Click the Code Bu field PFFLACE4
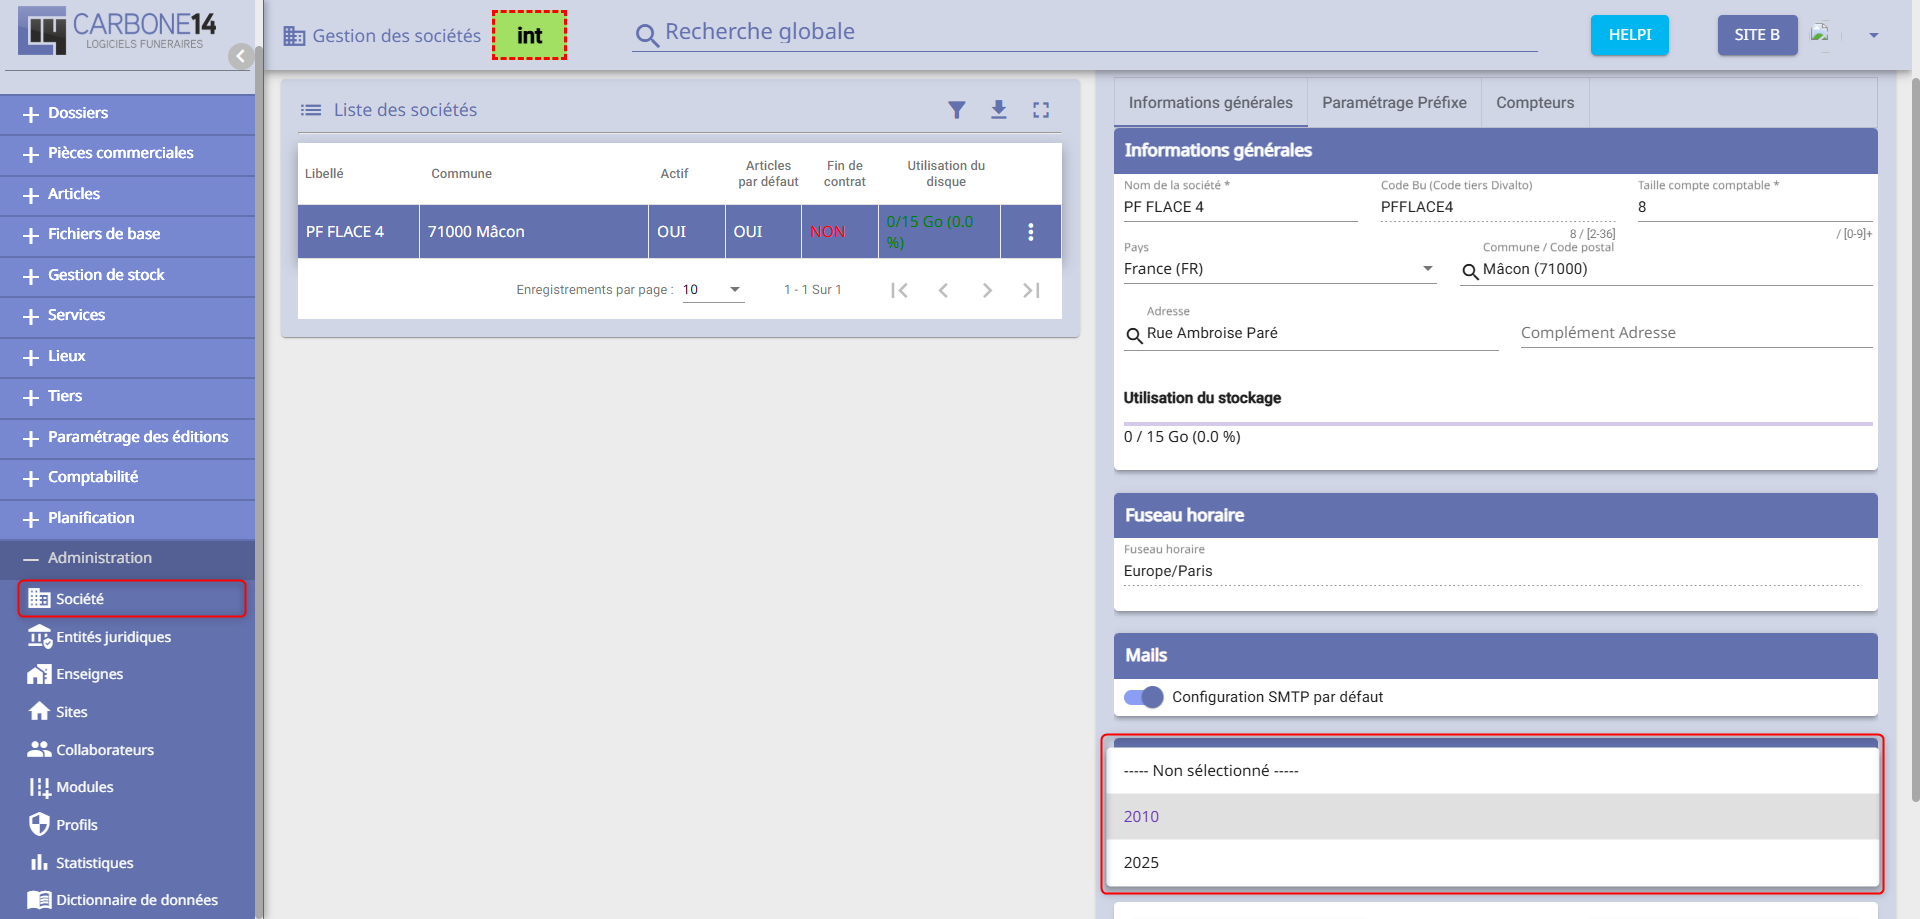 1497,207
